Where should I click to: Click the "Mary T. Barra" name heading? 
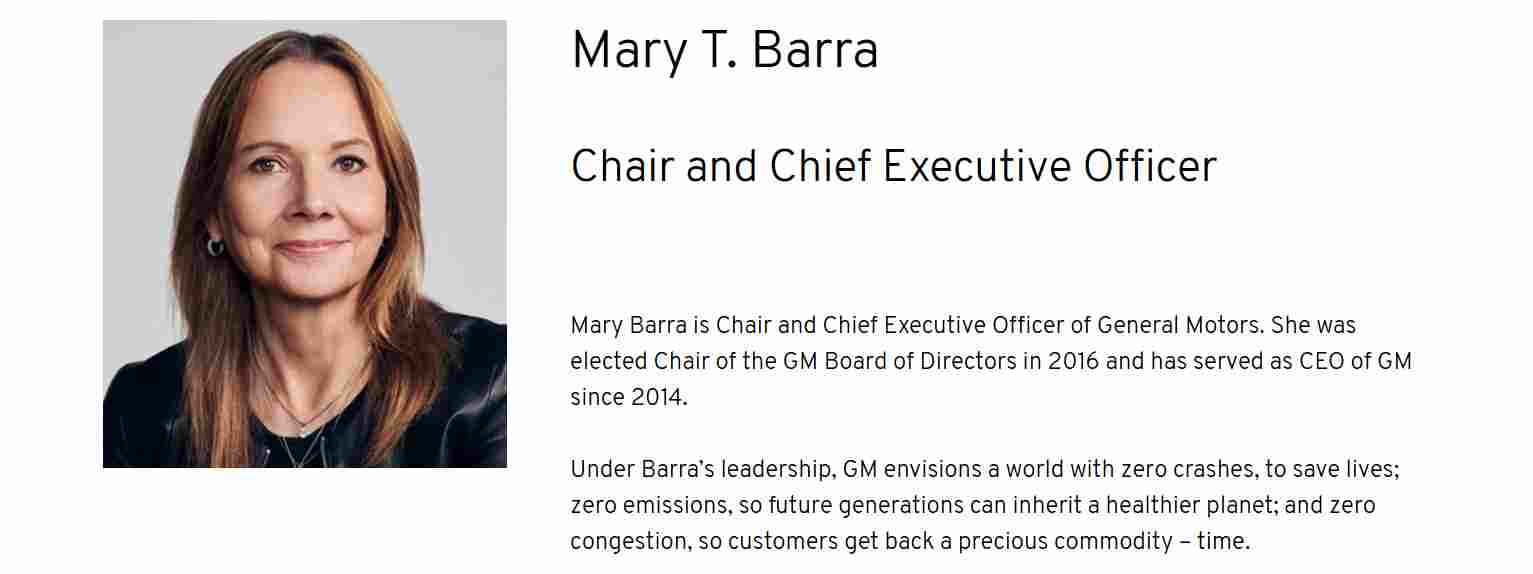724,50
